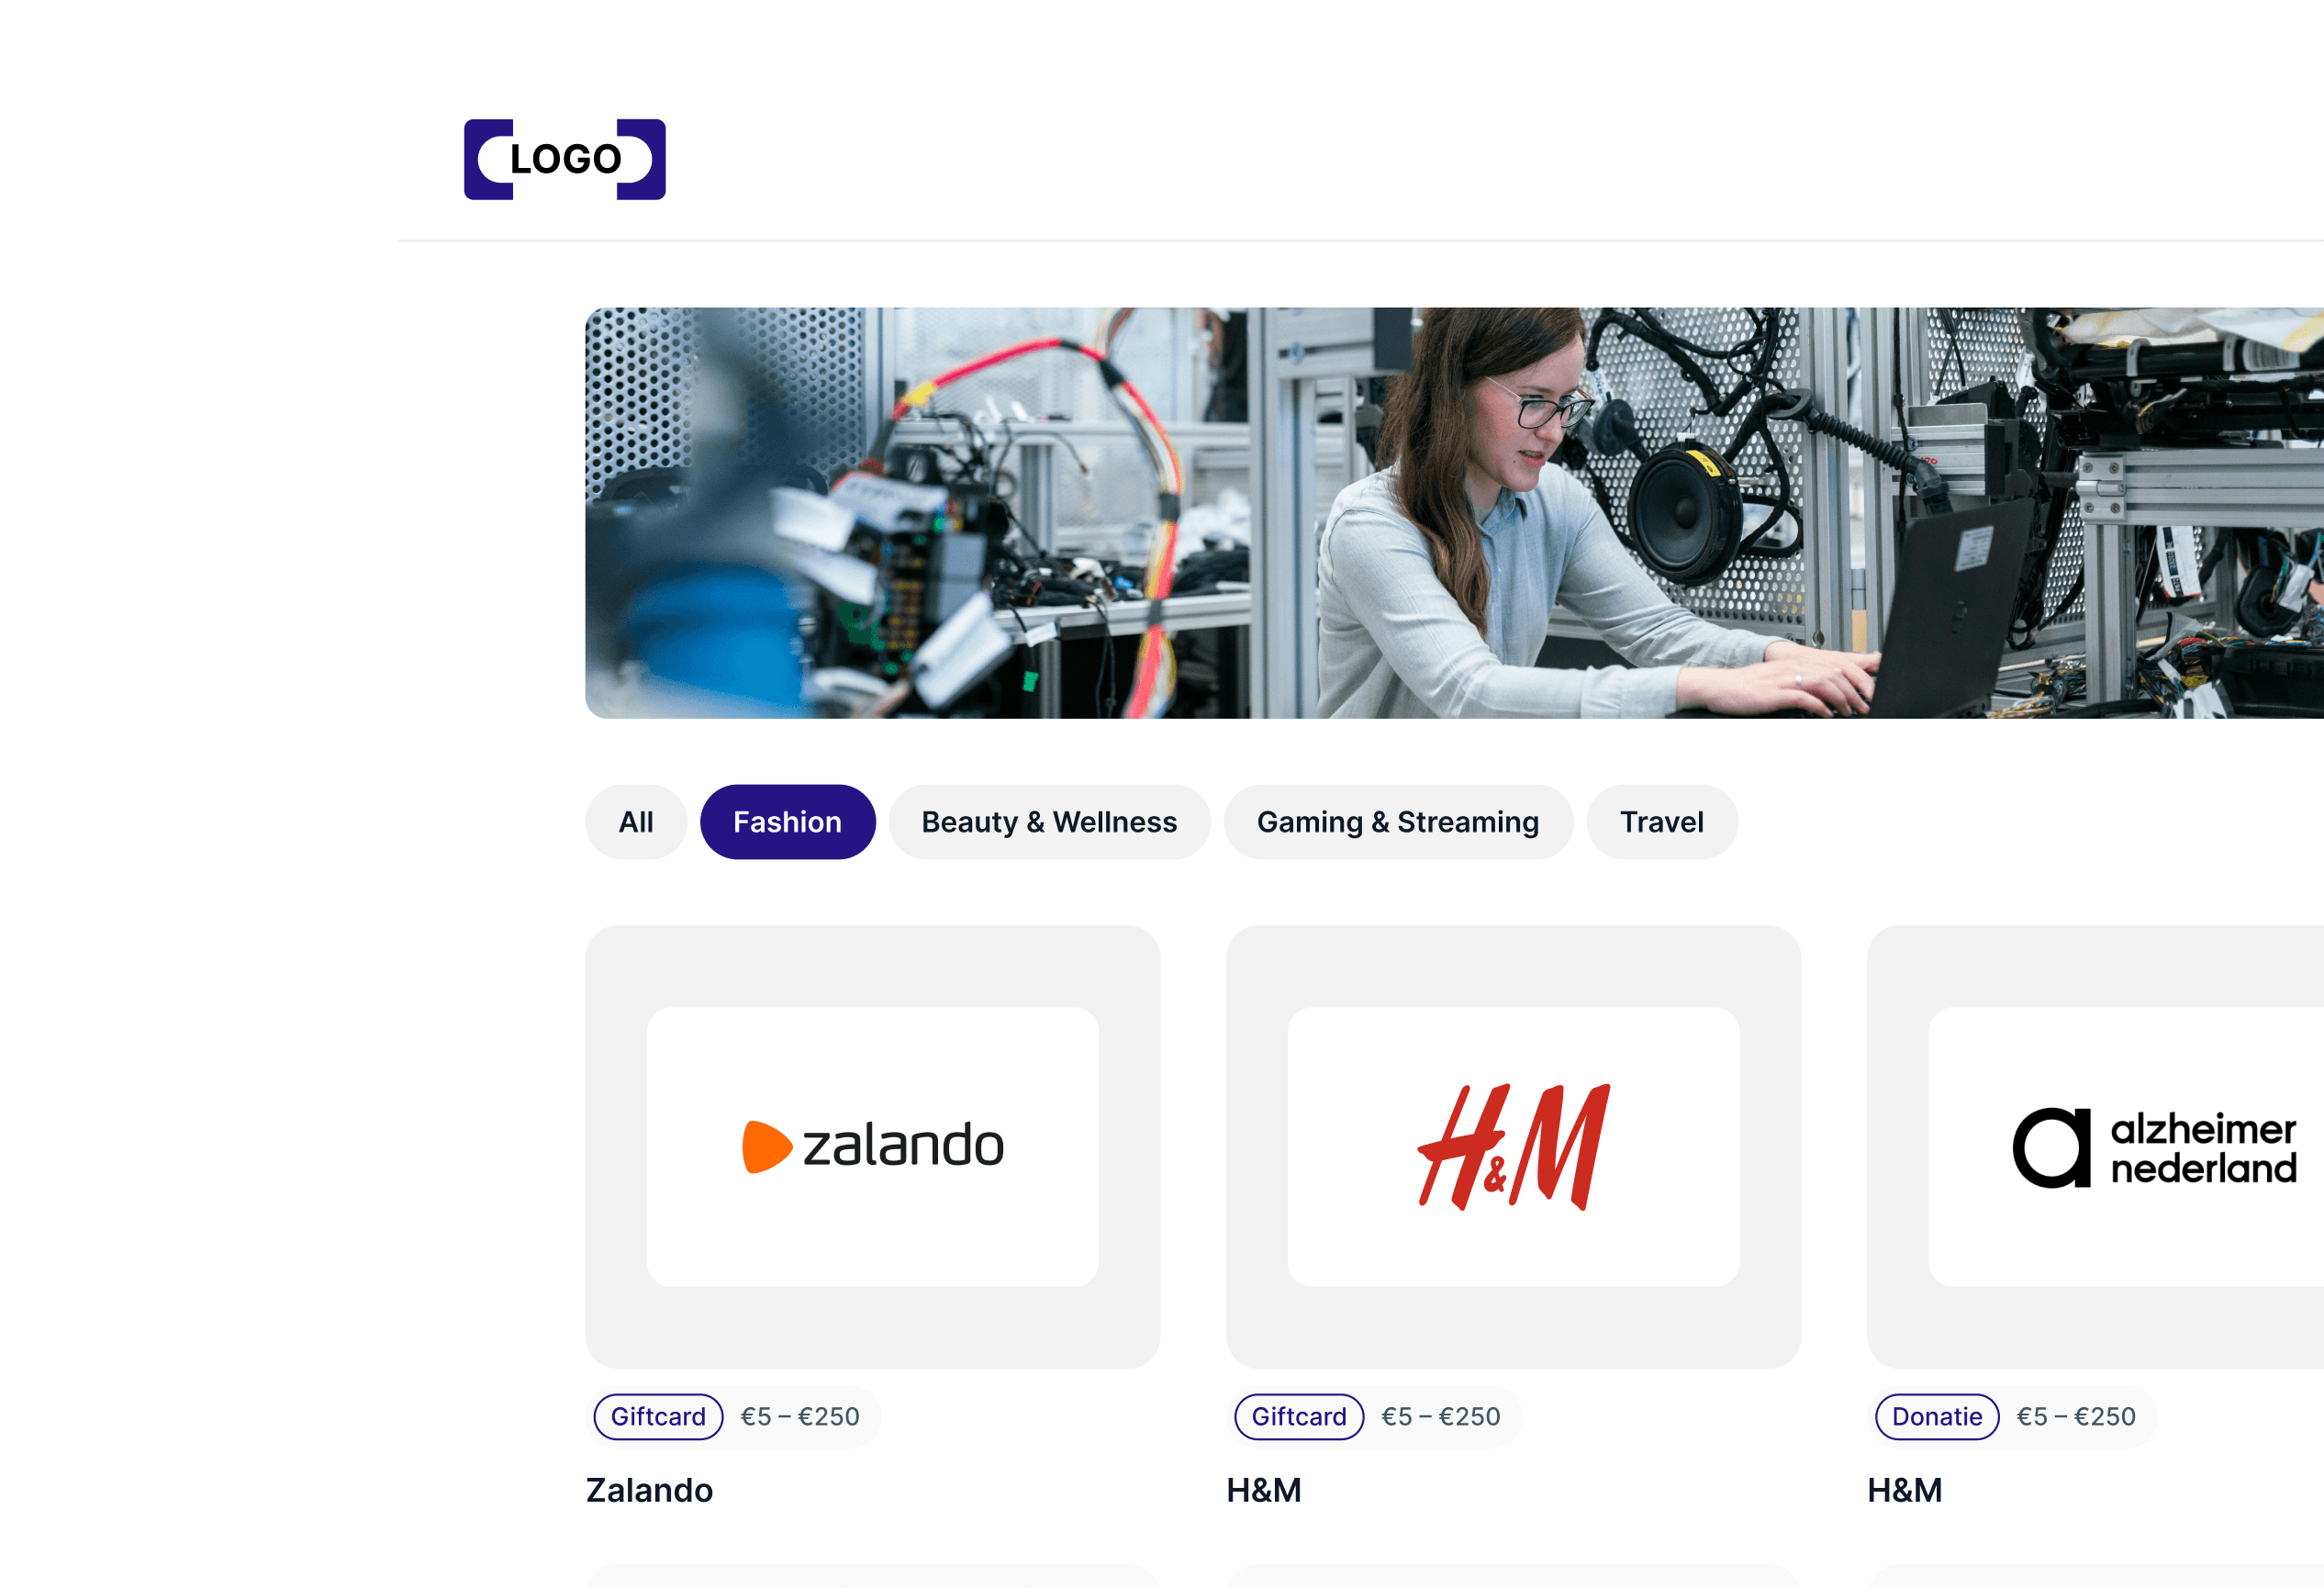
Task: Click the hero banner photo of engineer
Action: click(1454, 512)
